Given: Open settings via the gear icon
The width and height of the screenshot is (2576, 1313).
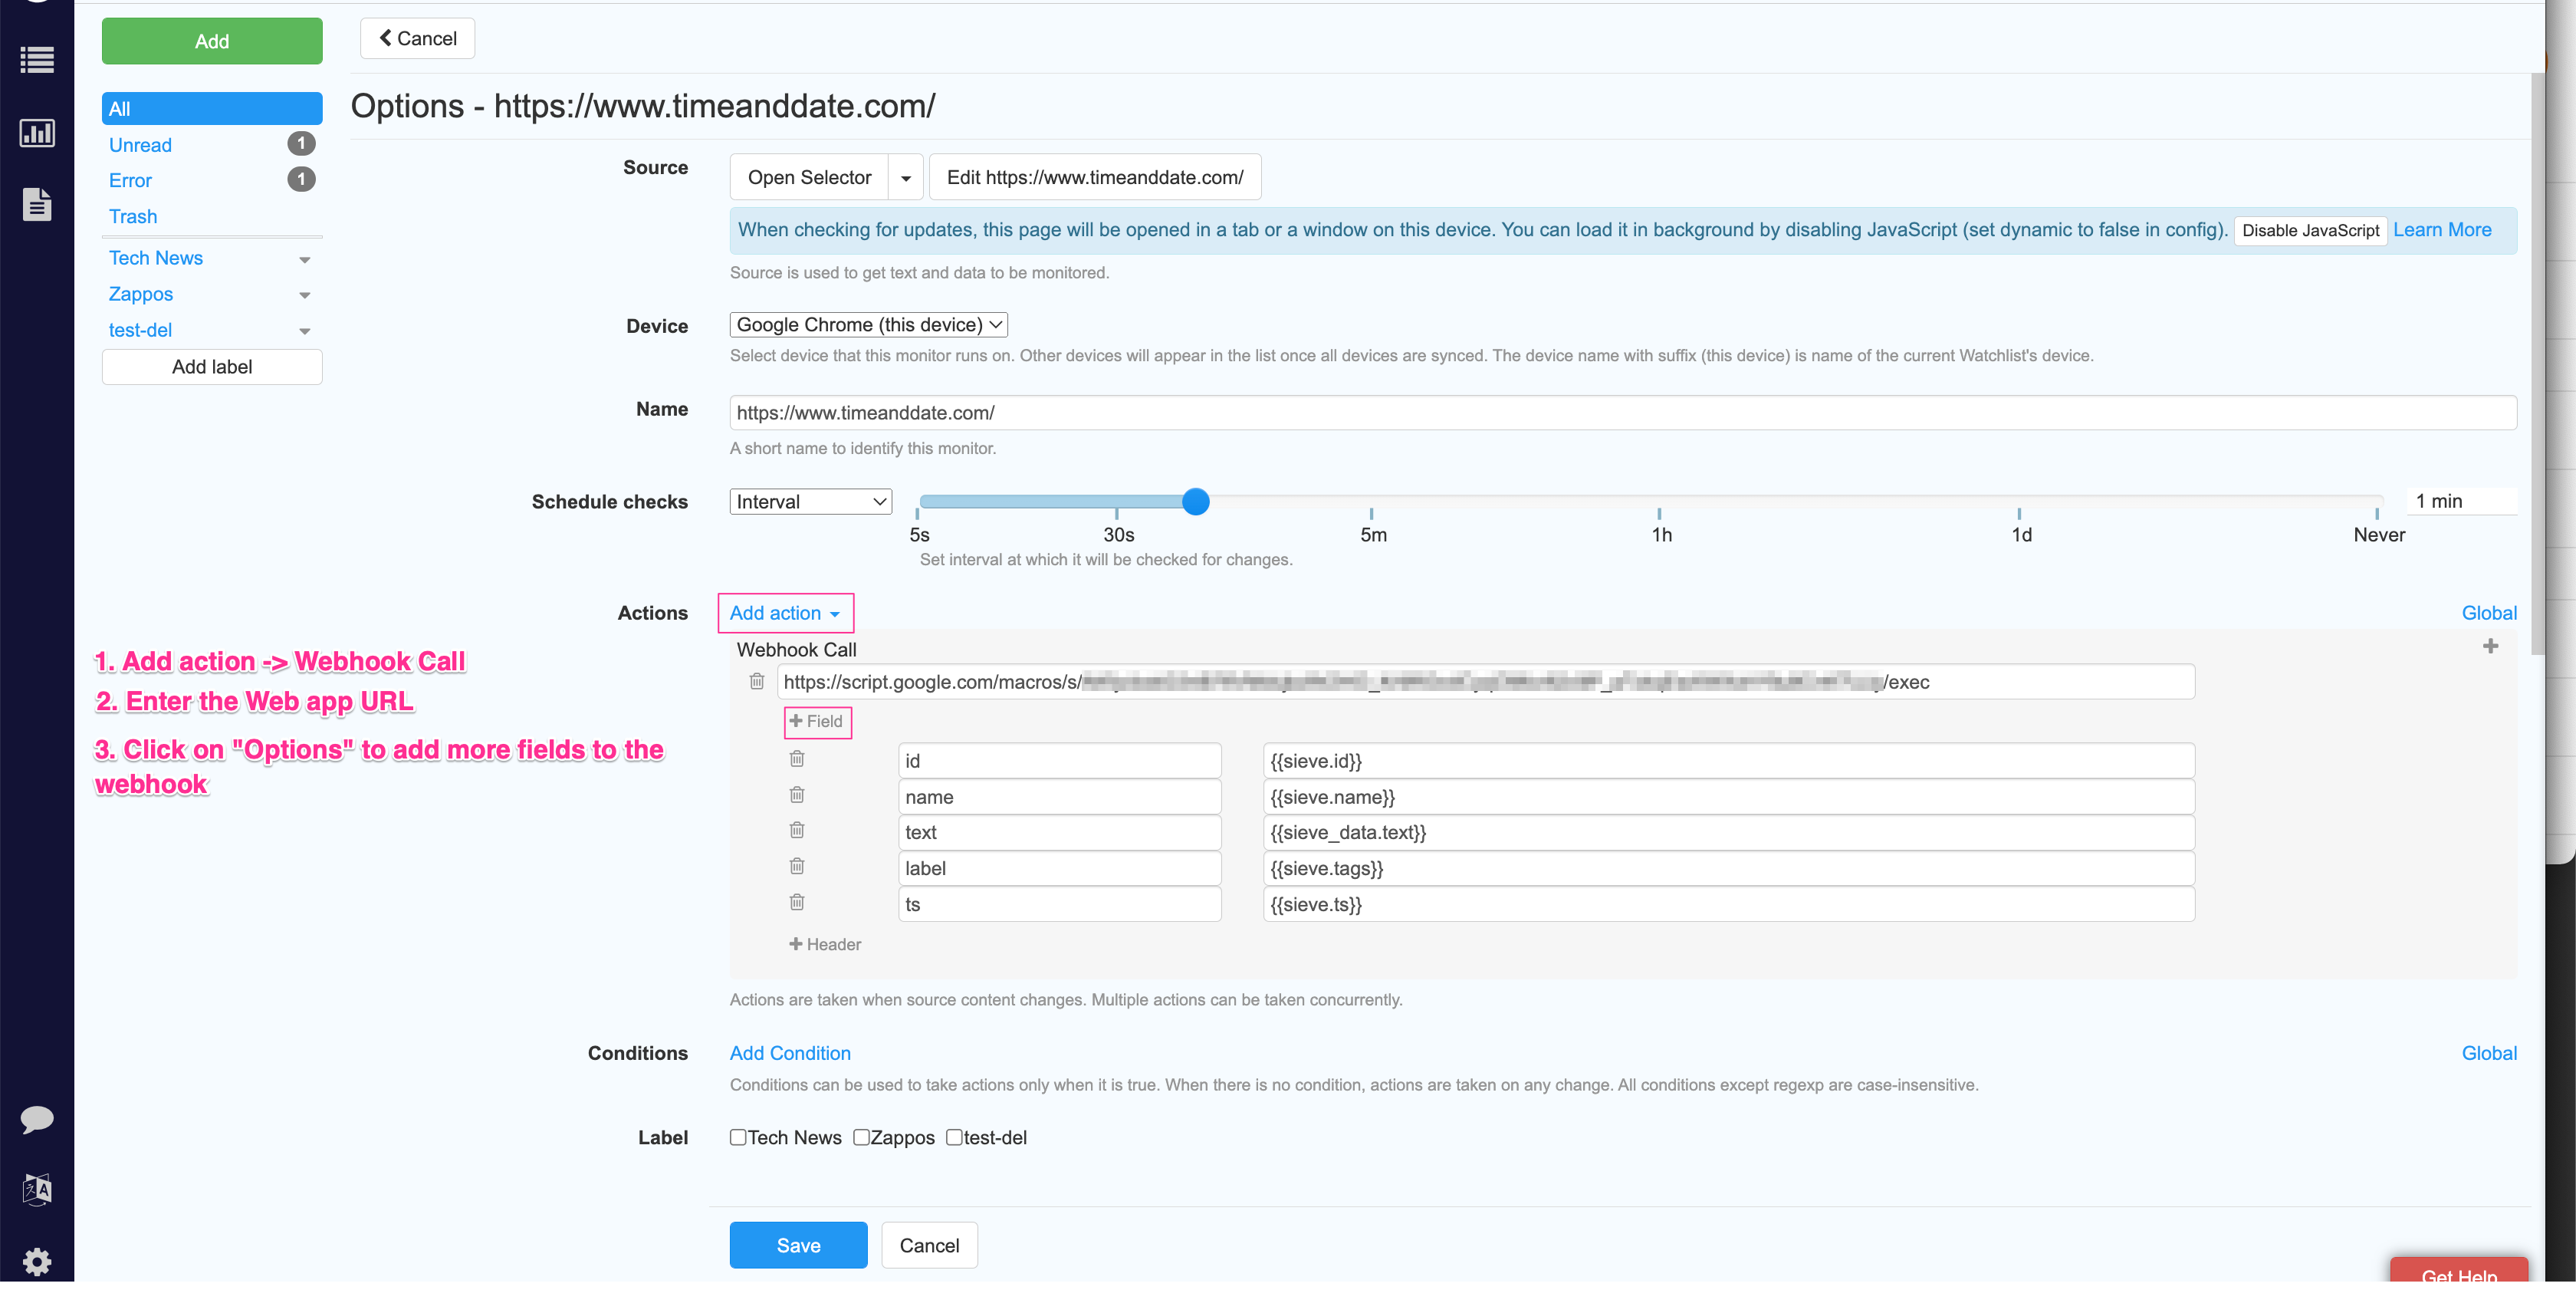Looking at the screenshot, I should pyautogui.click(x=37, y=1261).
